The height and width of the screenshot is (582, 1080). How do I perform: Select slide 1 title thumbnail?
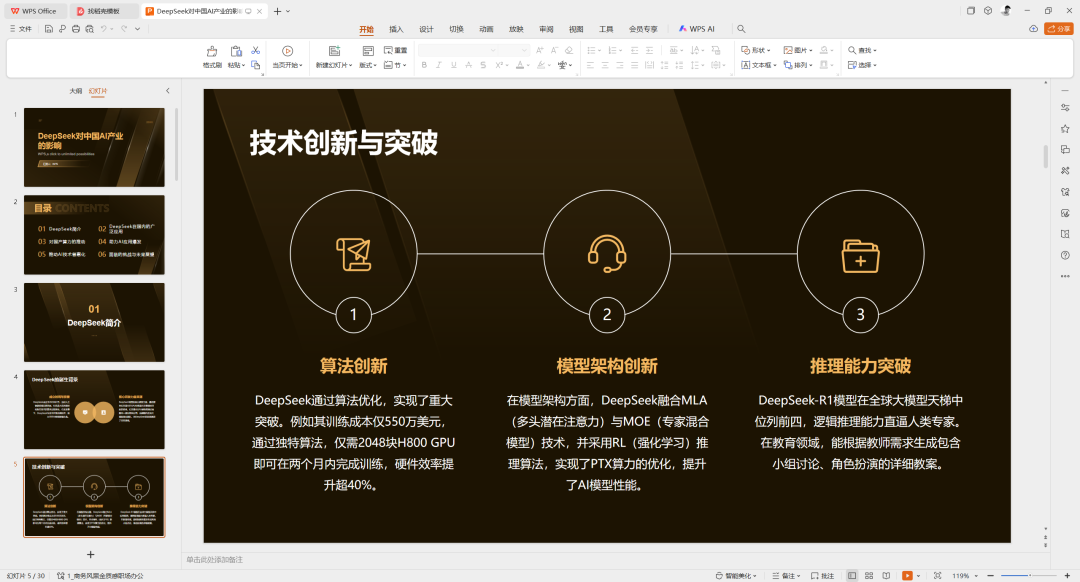click(94, 147)
